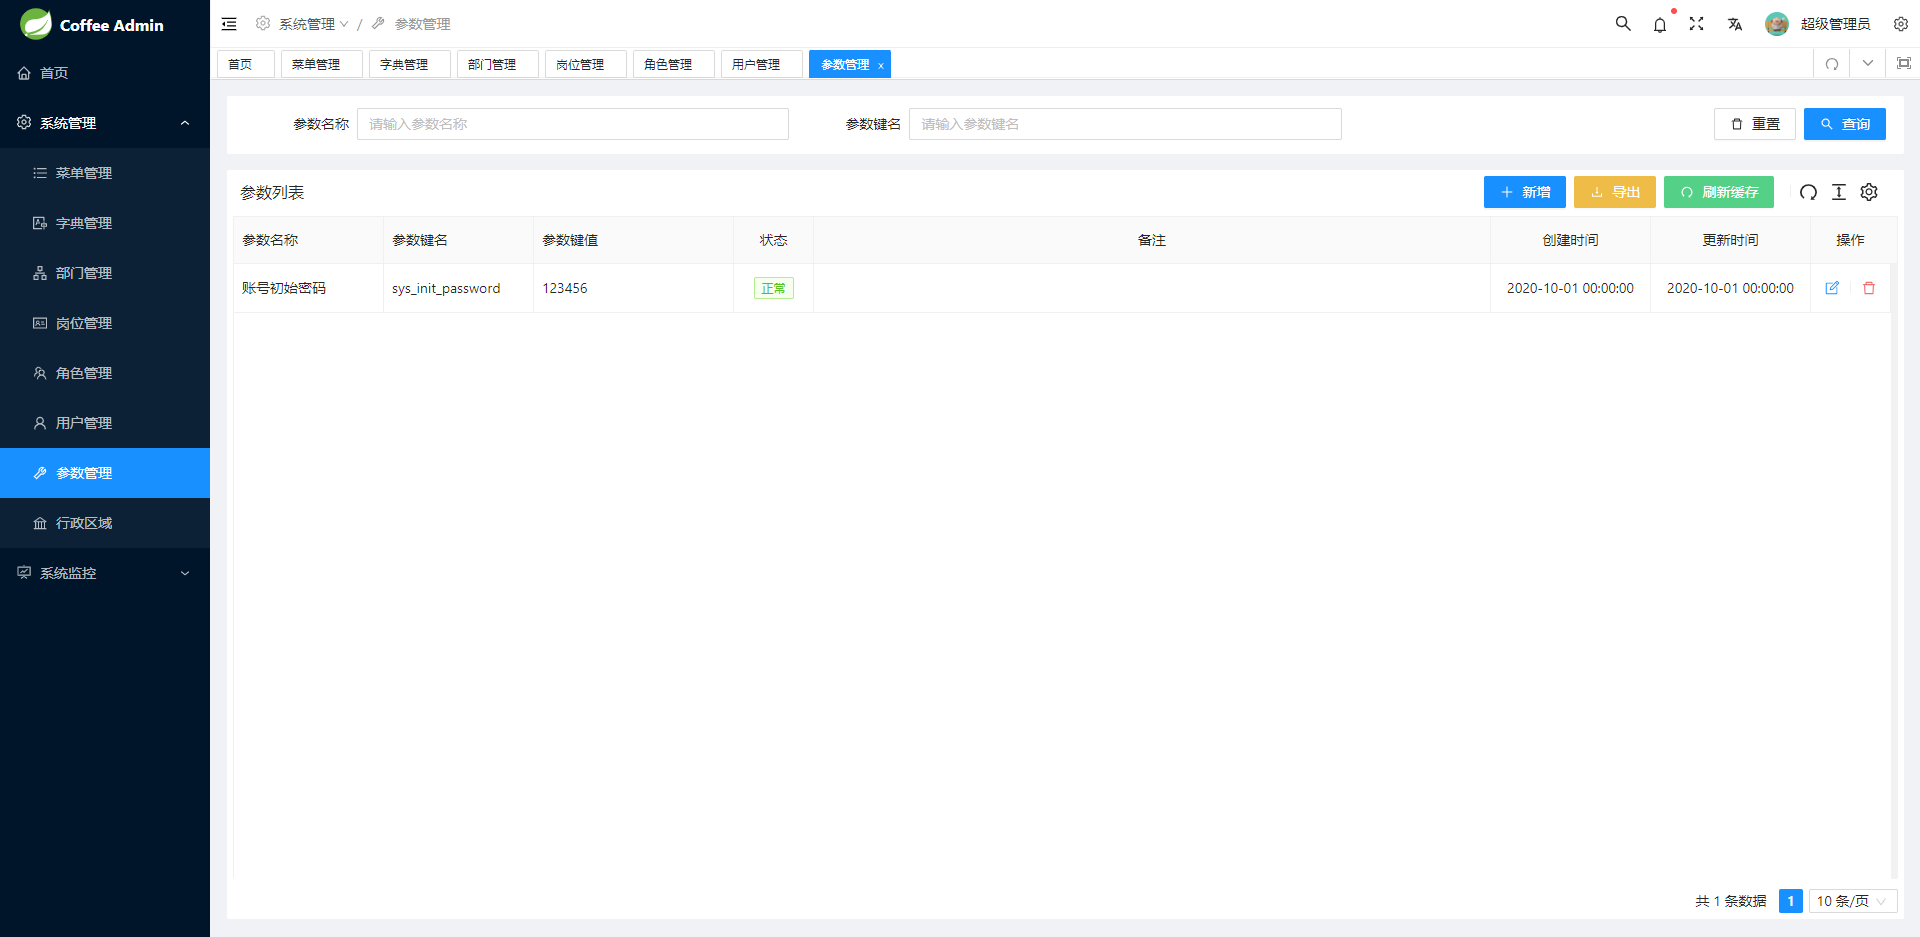Delete the sys_init_password row via trash icon
1920x937 pixels.
[x=1869, y=288]
